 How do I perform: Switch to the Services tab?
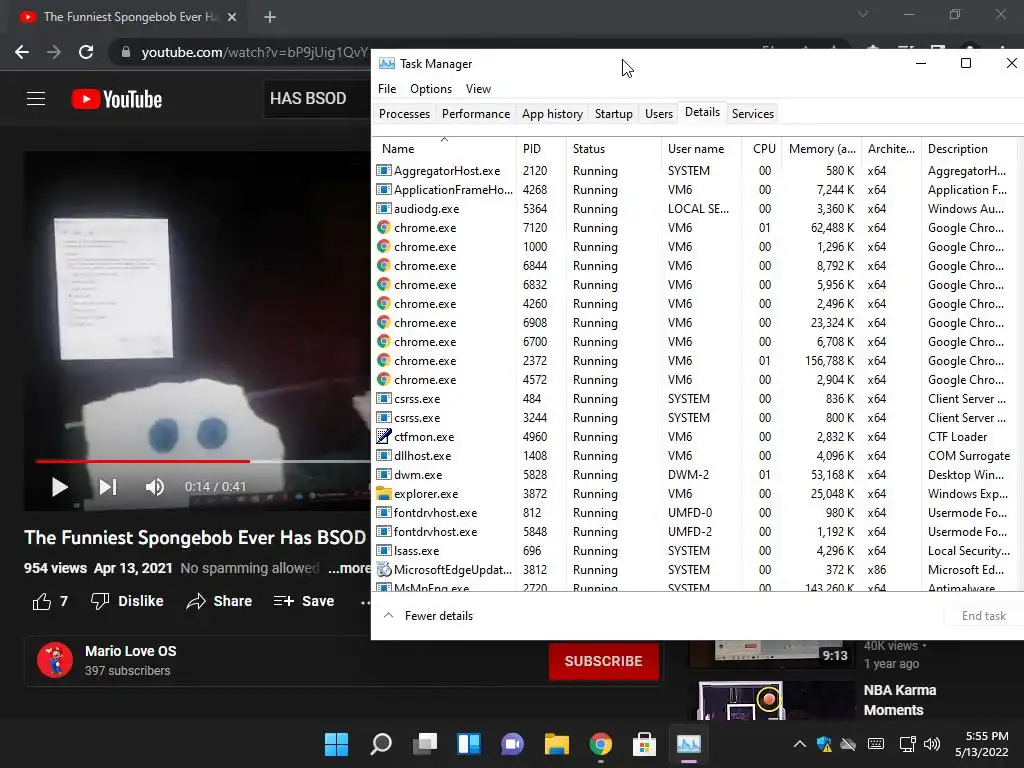coord(752,114)
